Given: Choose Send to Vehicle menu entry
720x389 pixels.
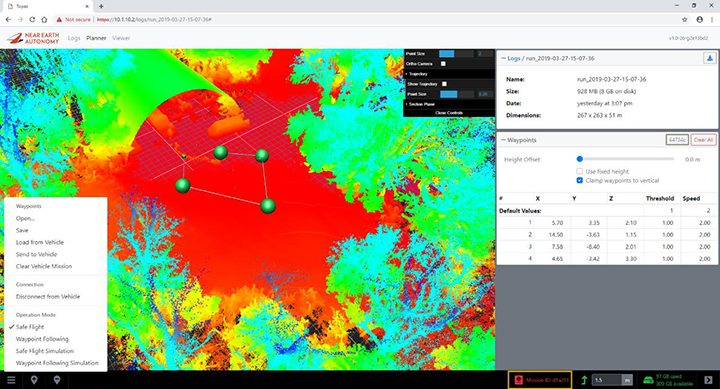Looking at the screenshot, I should [x=36, y=254].
